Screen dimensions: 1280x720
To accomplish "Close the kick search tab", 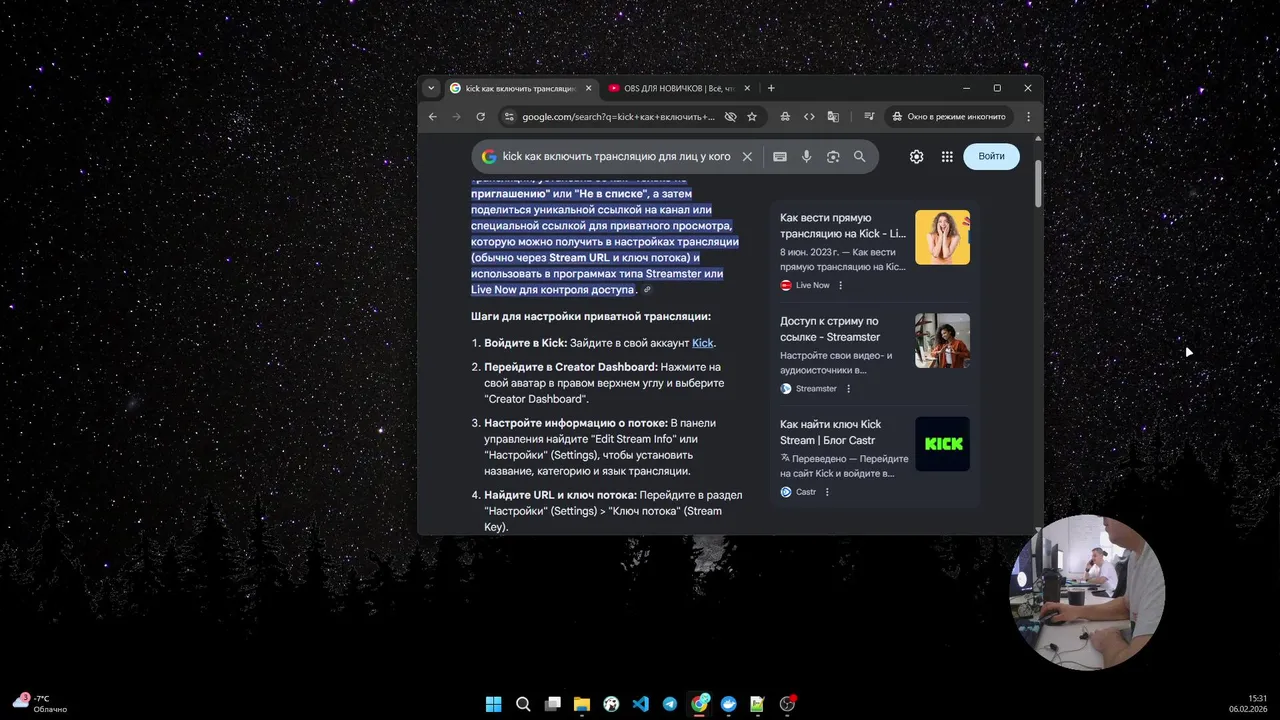I will [x=588, y=88].
